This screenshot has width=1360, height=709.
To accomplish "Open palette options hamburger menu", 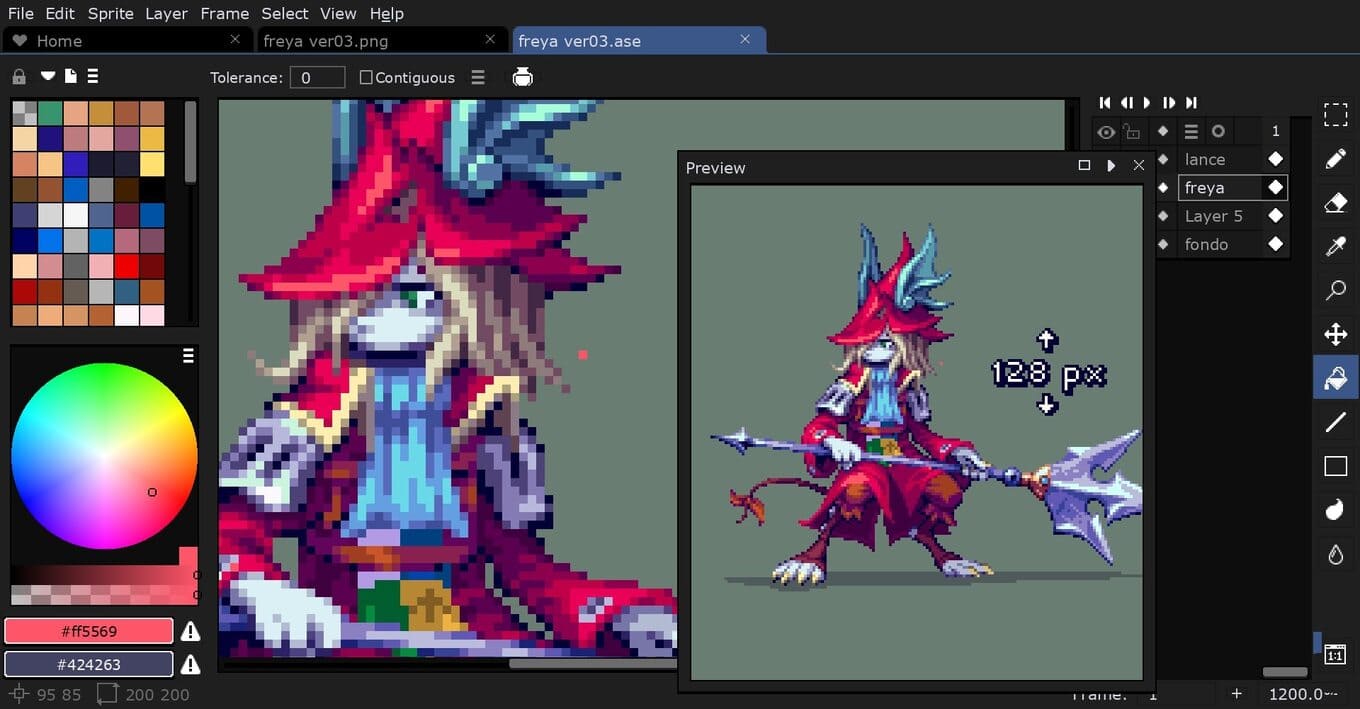I will pyautogui.click(x=93, y=76).
